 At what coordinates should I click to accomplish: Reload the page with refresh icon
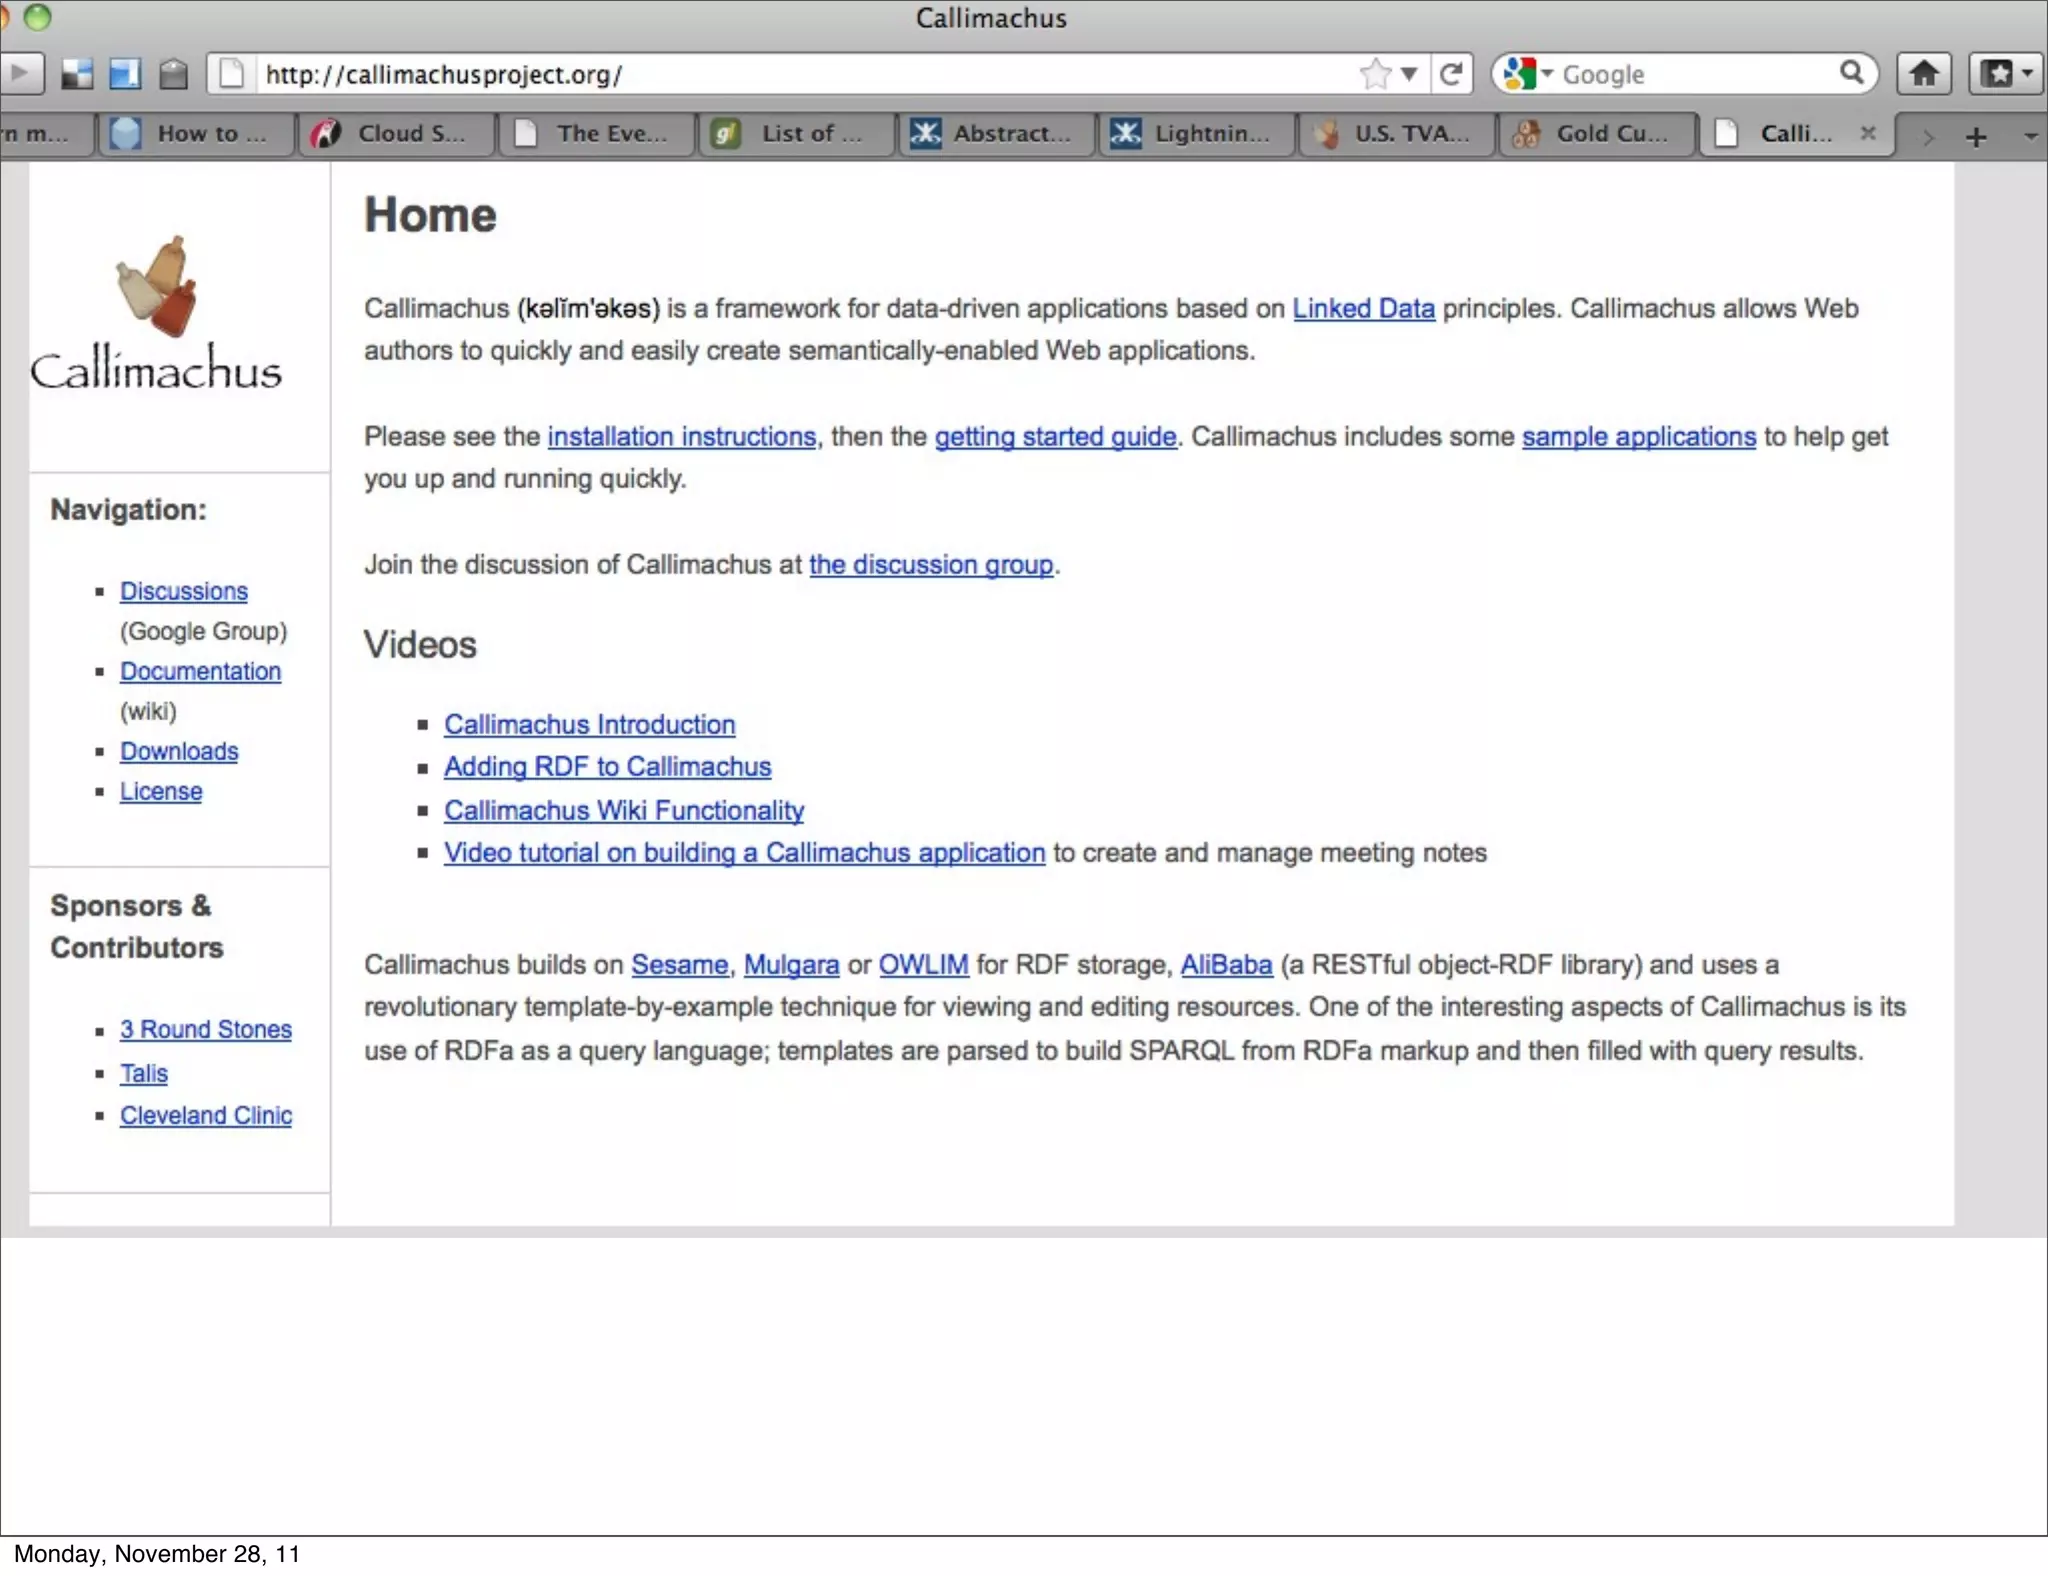(x=1451, y=74)
